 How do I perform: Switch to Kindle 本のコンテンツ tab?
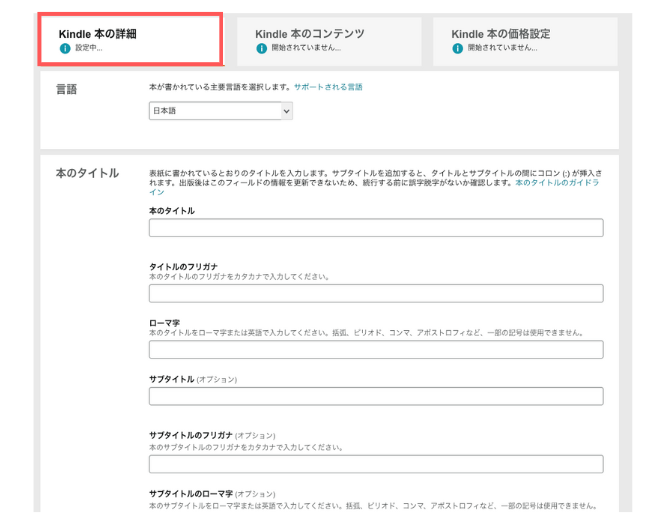point(329,41)
